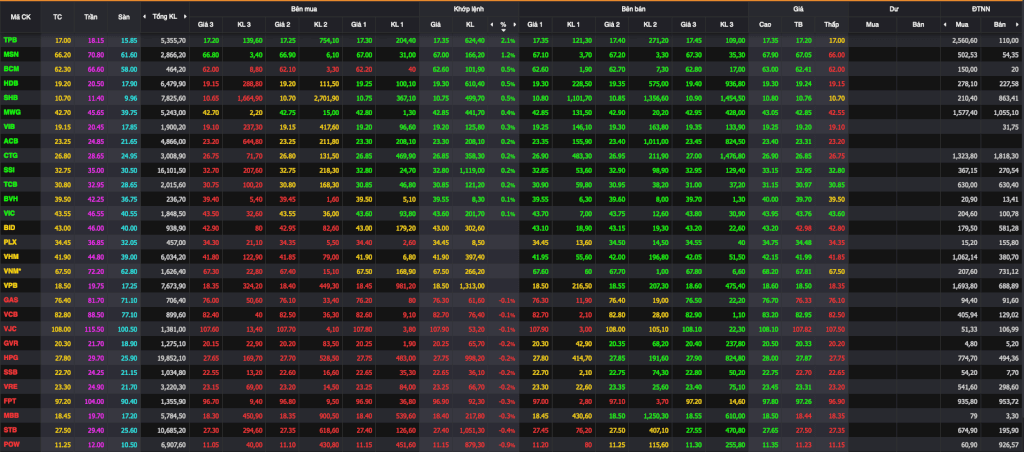Open ACB stock ticker

tap(10, 140)
